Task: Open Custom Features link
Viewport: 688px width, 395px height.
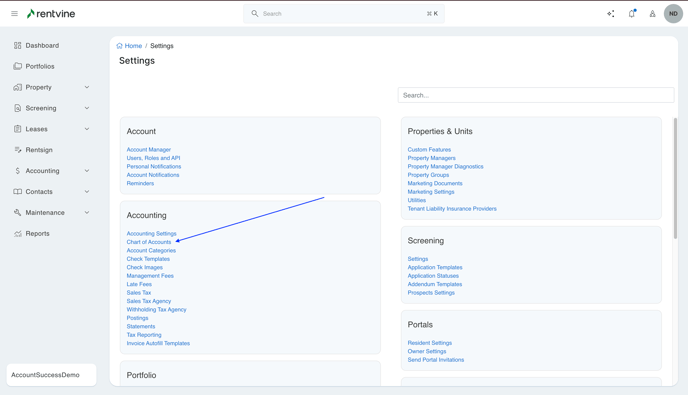Action: coord(429,150)
